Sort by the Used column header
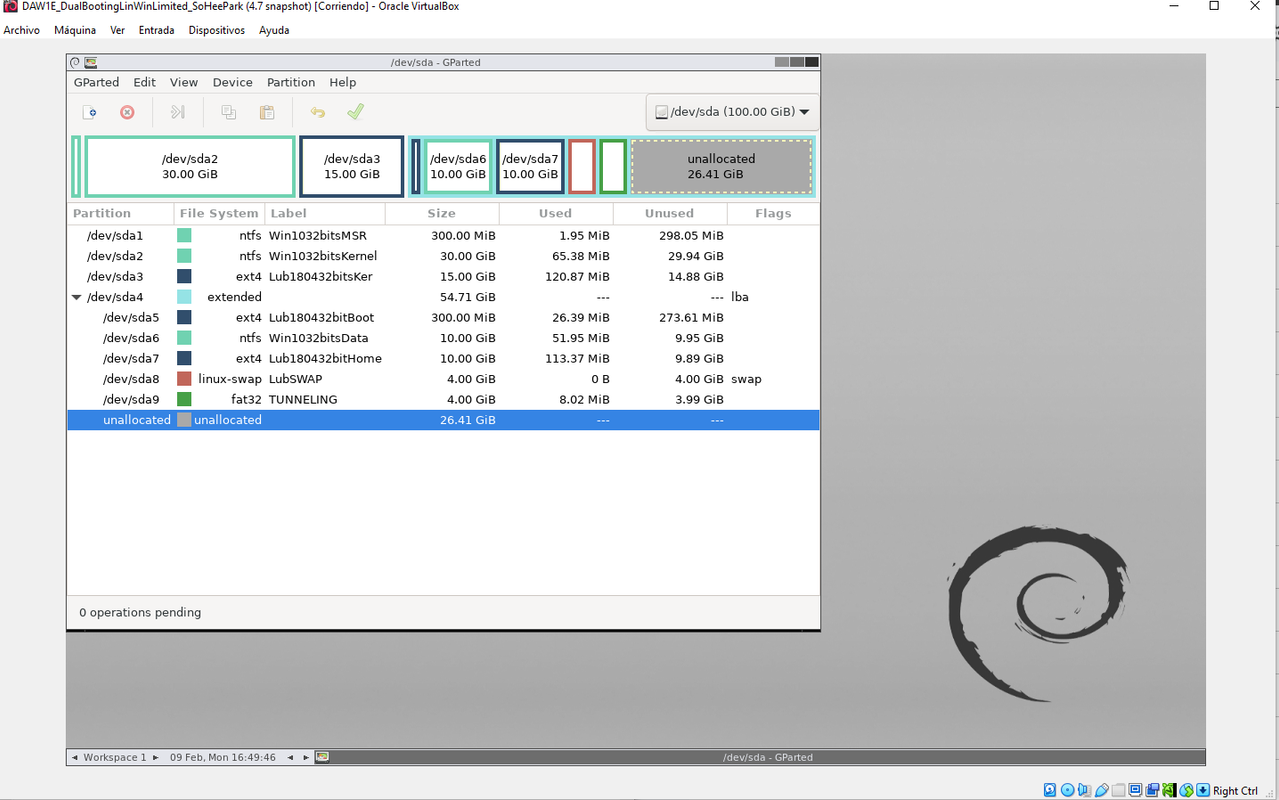 click(x=556, y=213)
